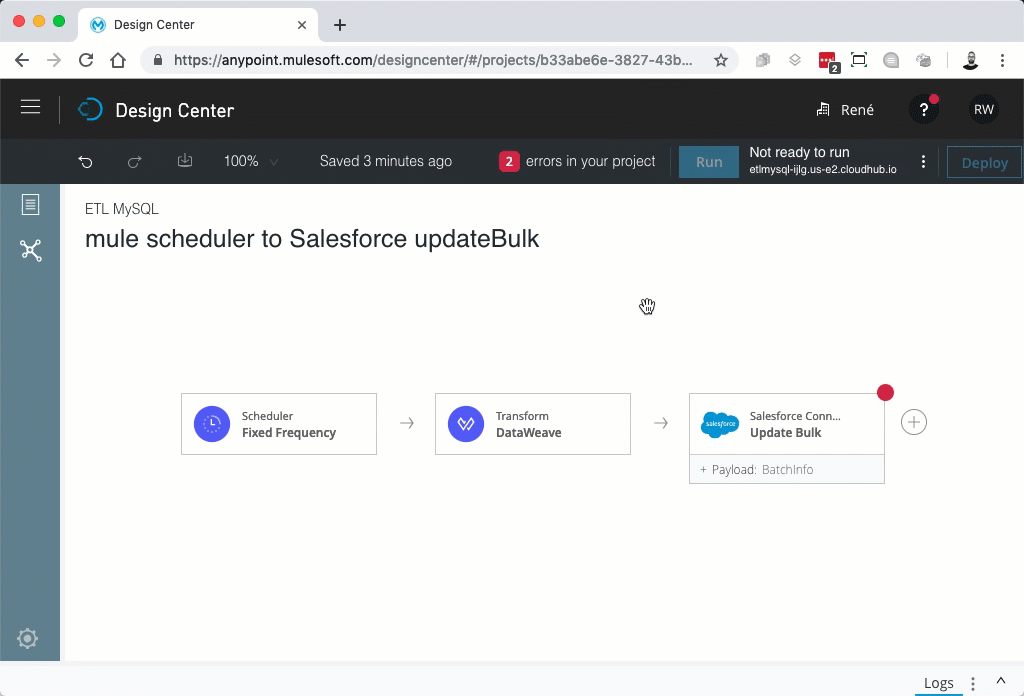Open the hamburger navigation menu
This screenshot has width=1024, height=696.
[x=30, y=107]
